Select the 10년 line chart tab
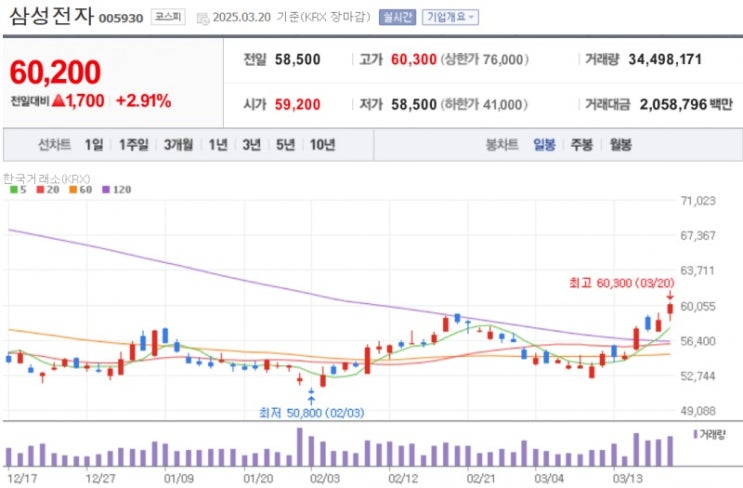743x488 pixels. [x=323, y=145]
